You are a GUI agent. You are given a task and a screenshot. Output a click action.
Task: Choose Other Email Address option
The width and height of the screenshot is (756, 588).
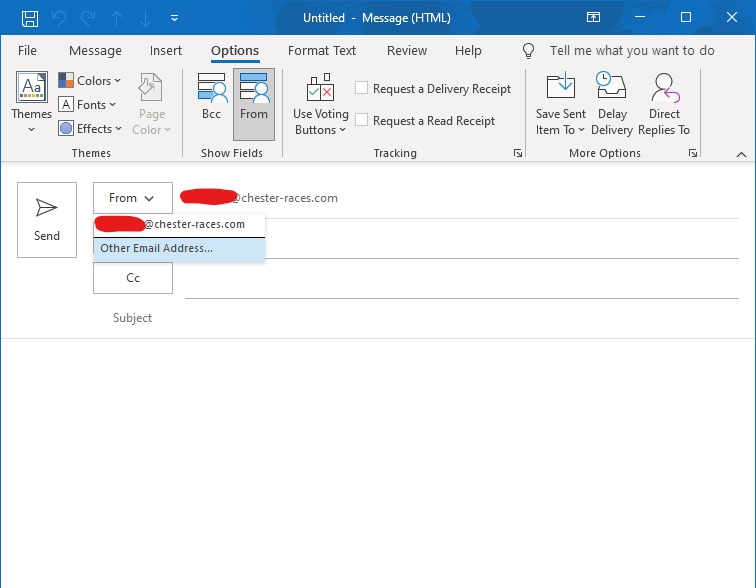(179, 249)
